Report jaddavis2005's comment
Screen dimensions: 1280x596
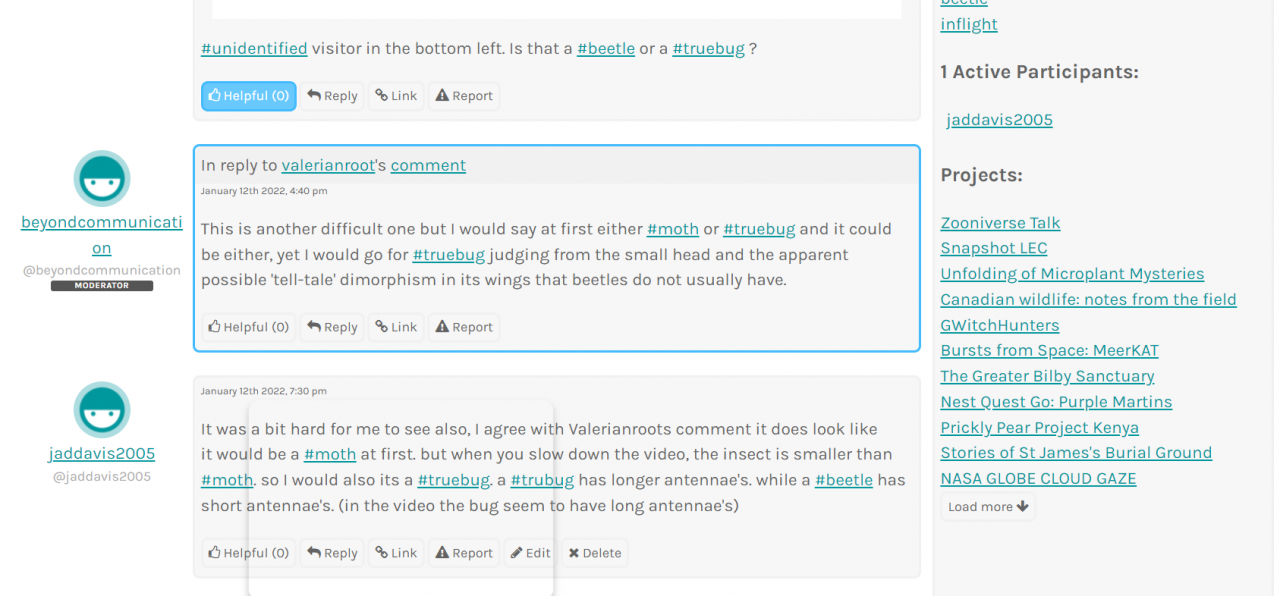464,553
